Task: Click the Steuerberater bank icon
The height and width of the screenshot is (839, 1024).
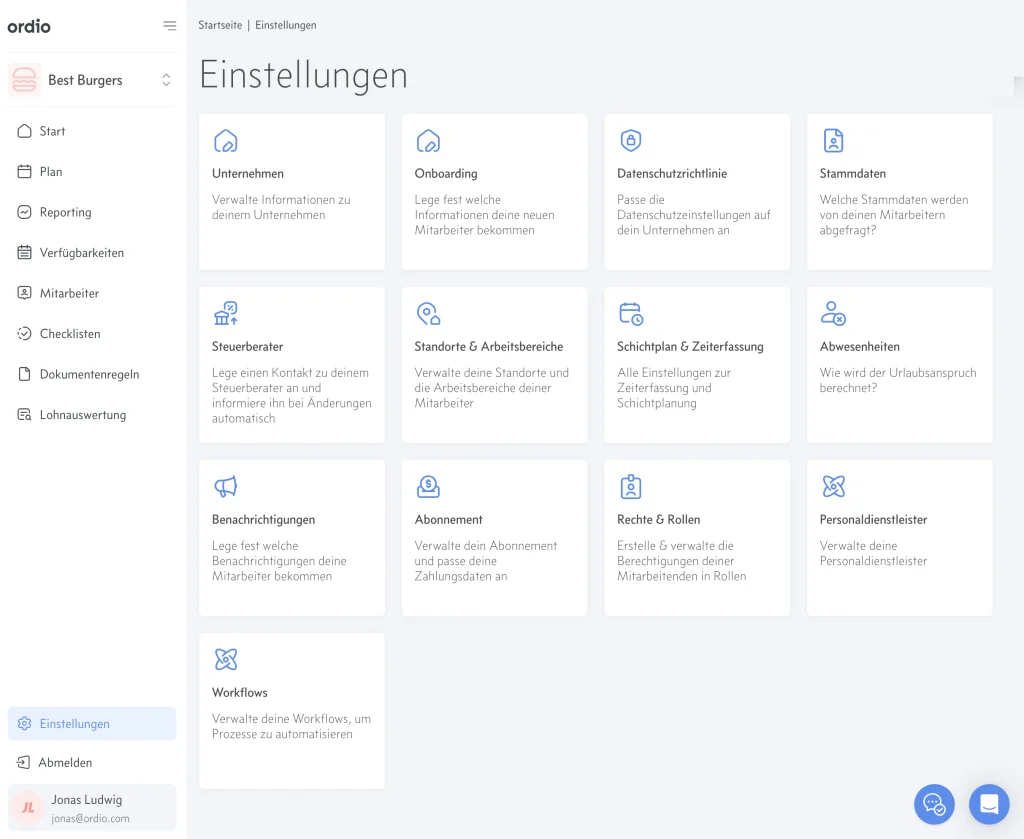Action: [x=226, y=314]
